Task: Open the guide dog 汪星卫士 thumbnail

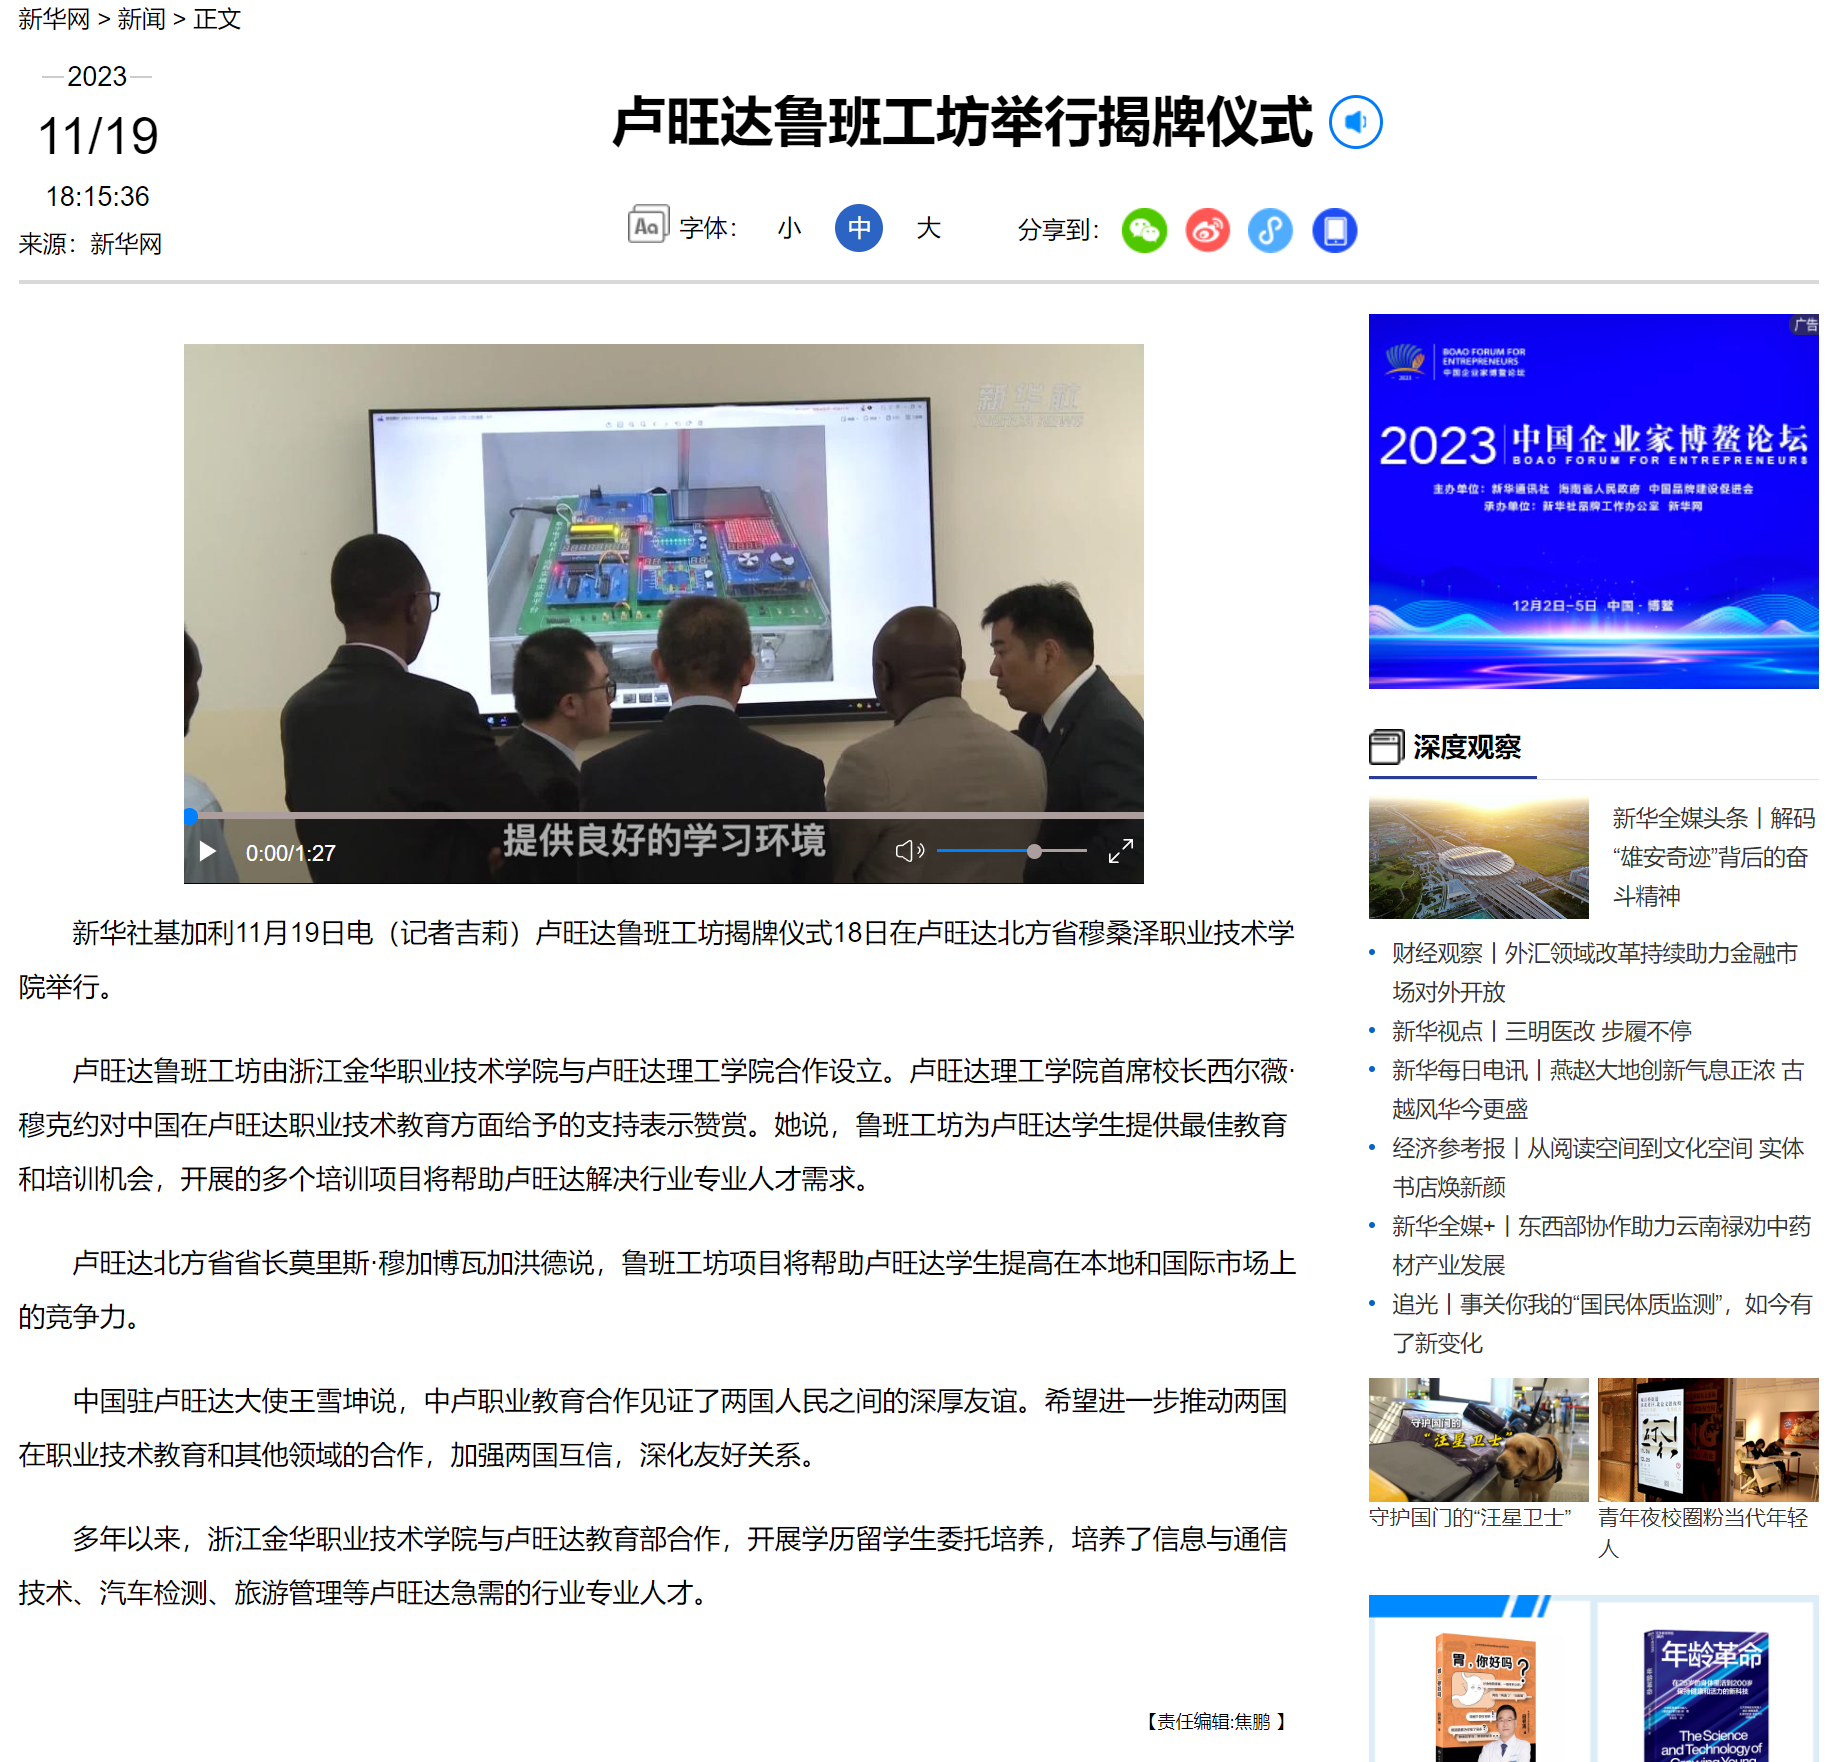Action: tap(1478, 1440)
